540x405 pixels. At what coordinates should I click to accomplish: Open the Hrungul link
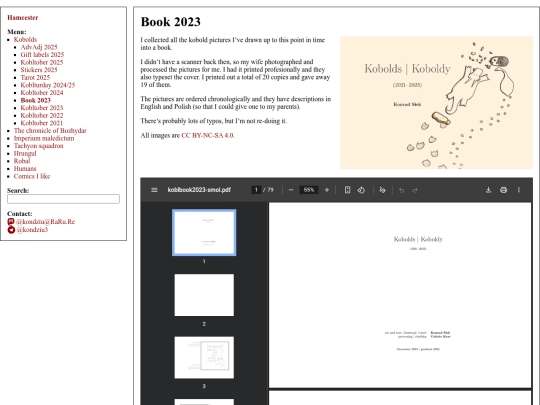(25, 153)
